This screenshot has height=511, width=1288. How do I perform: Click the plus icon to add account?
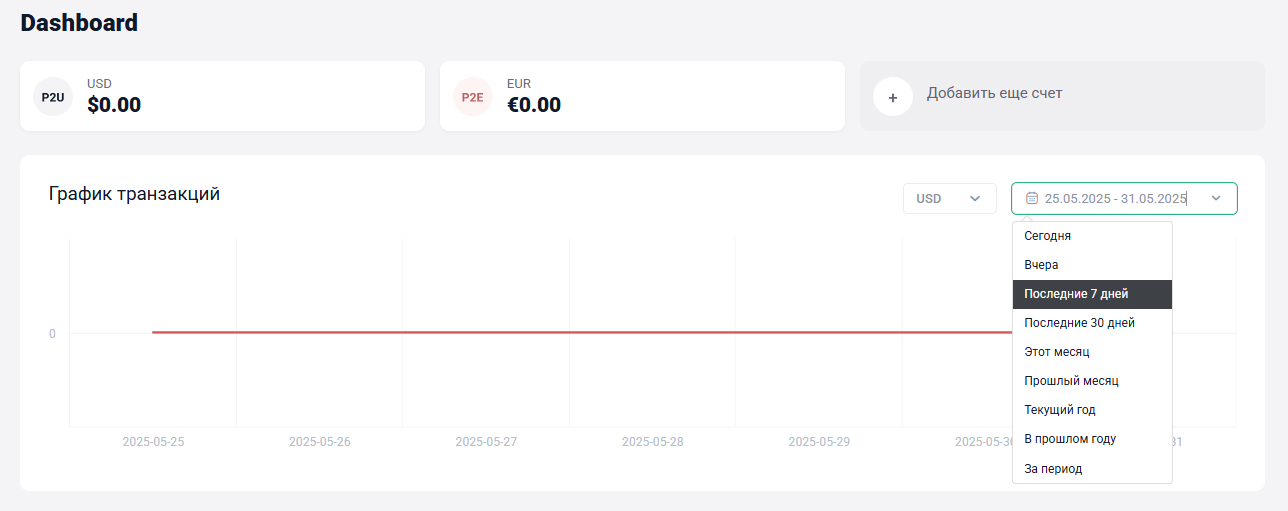point(893,97)
